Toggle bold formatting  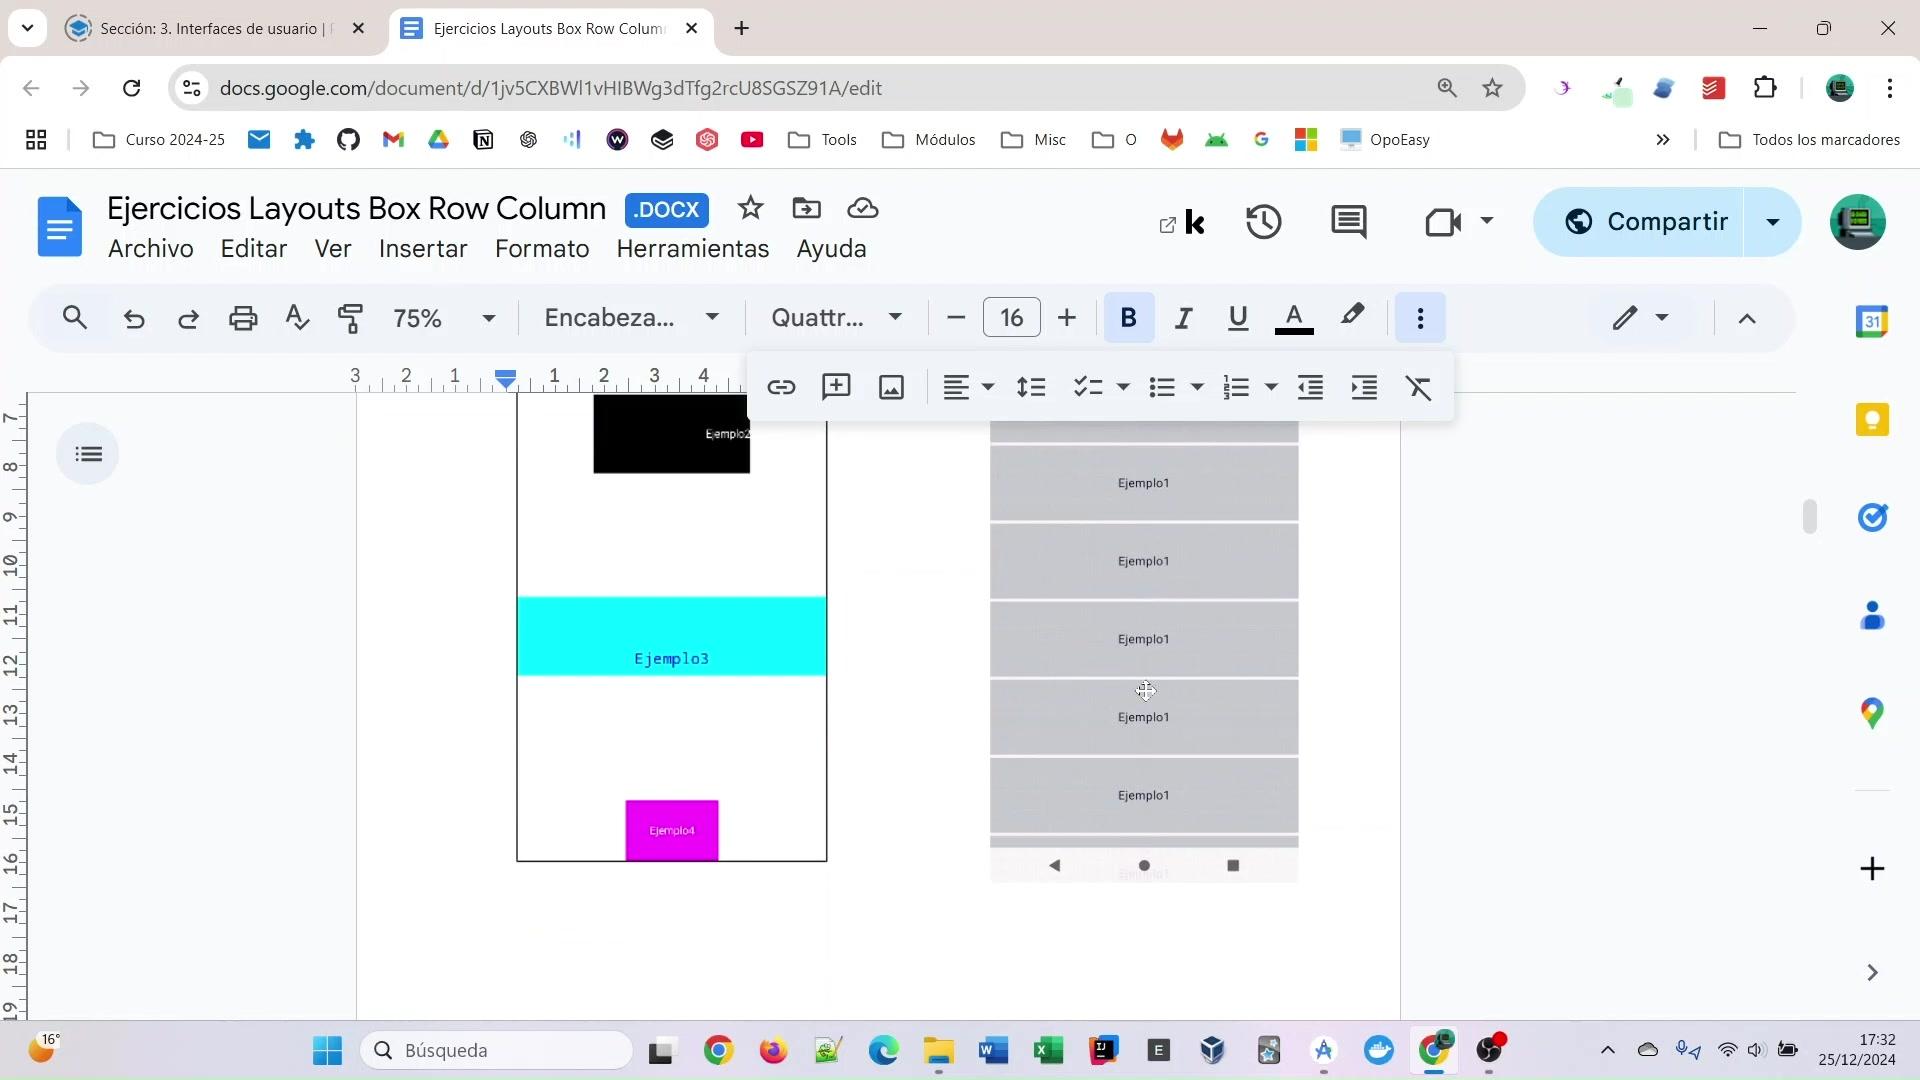pyautogui.click(x=1129, y=318)
